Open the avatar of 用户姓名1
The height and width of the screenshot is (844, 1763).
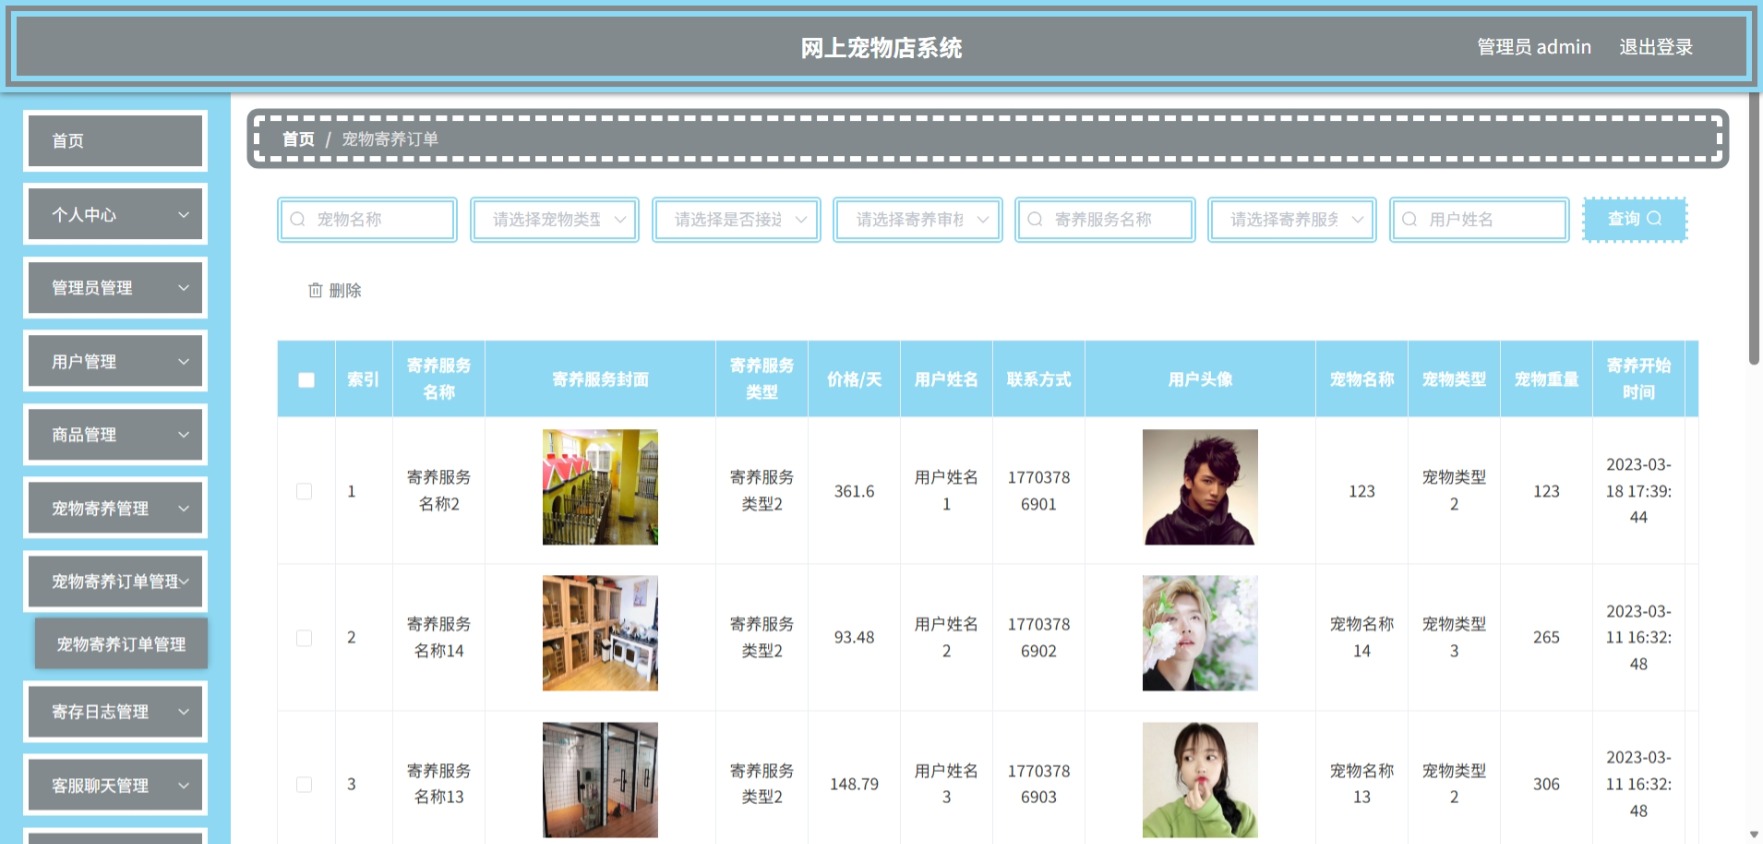1200,487
